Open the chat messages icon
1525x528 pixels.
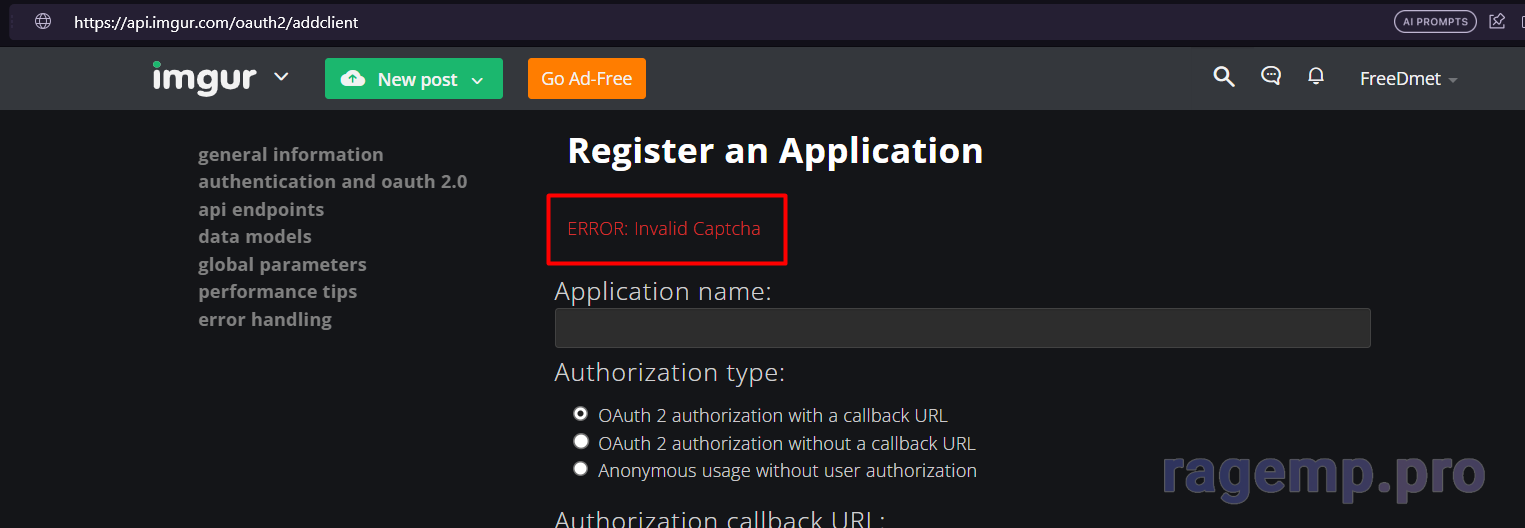tap(1271, 76)
